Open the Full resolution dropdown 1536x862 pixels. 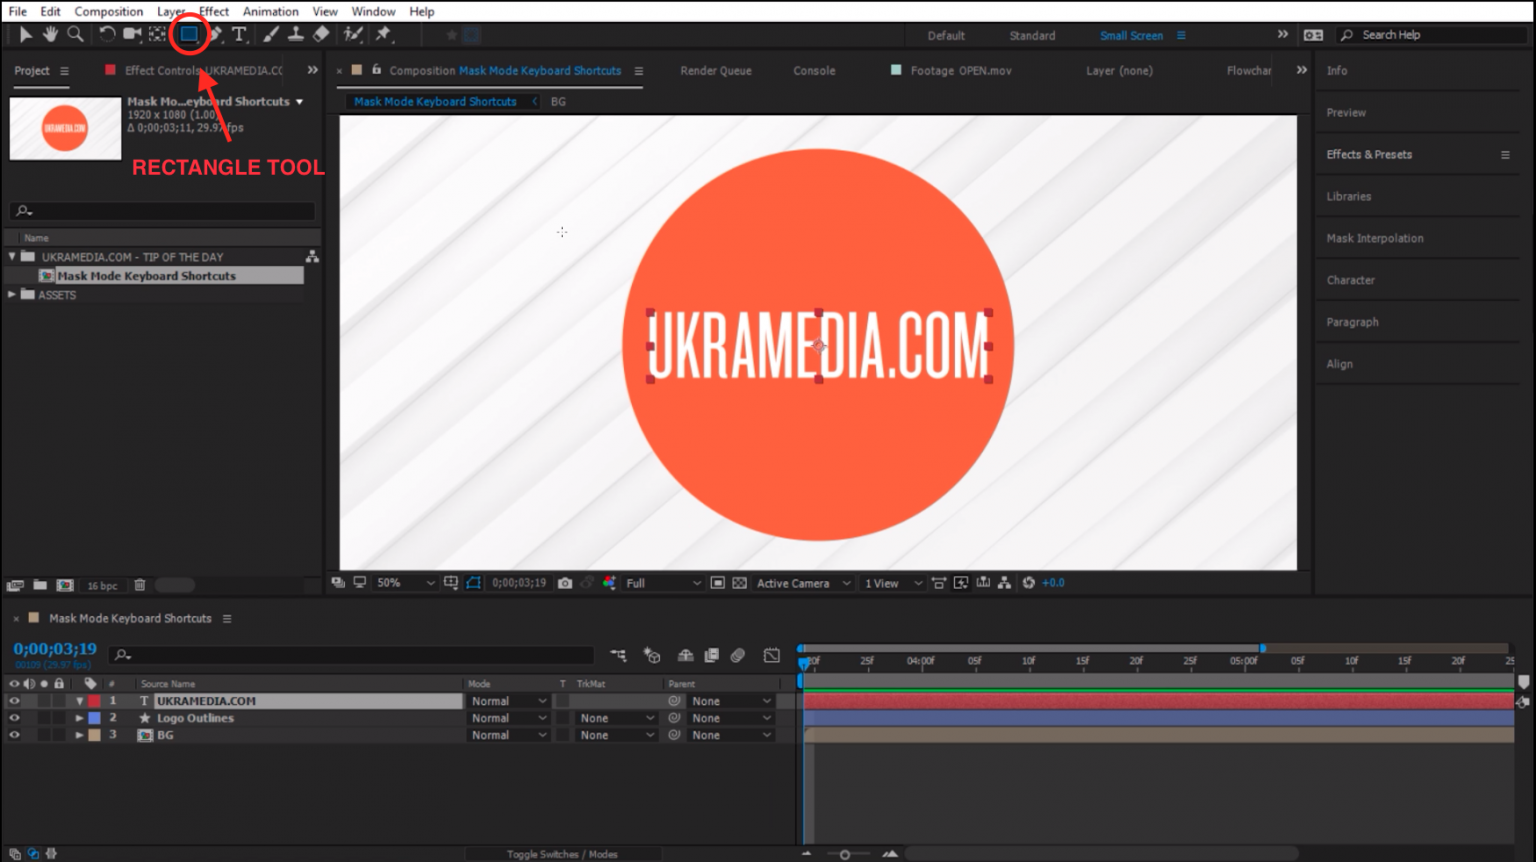point(663,583)
